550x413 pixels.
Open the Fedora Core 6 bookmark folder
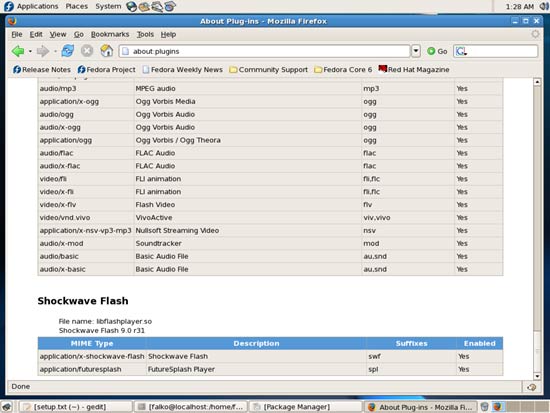point(343,69)
